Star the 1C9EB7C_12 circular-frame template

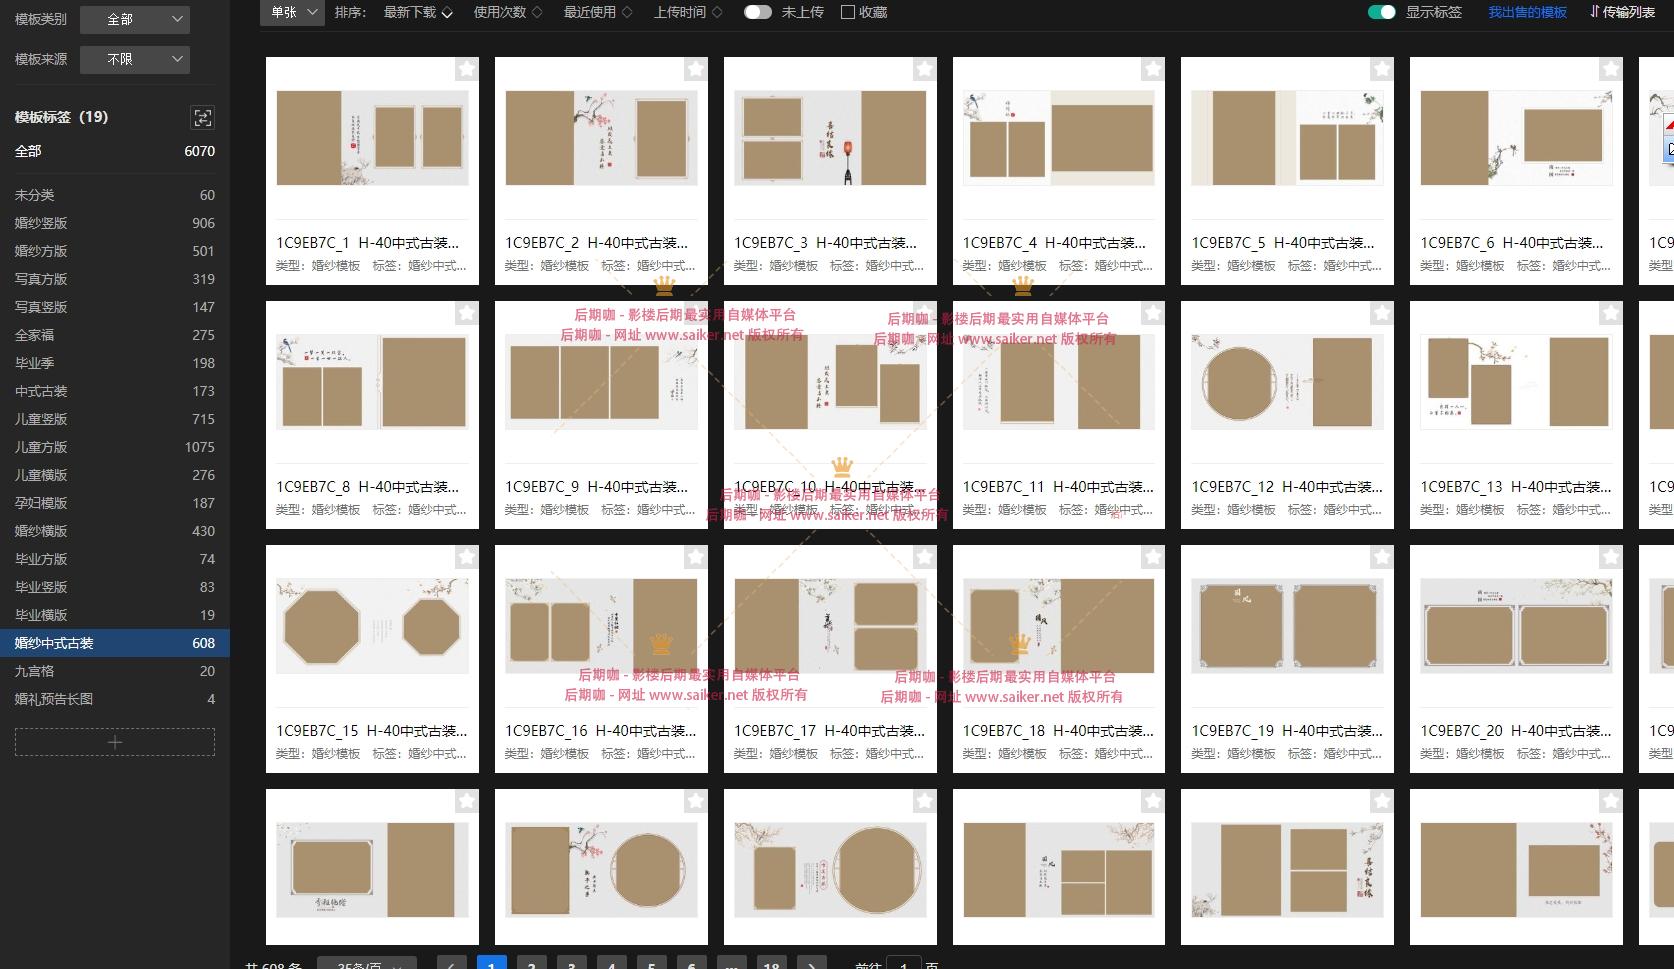(1382, 313)
